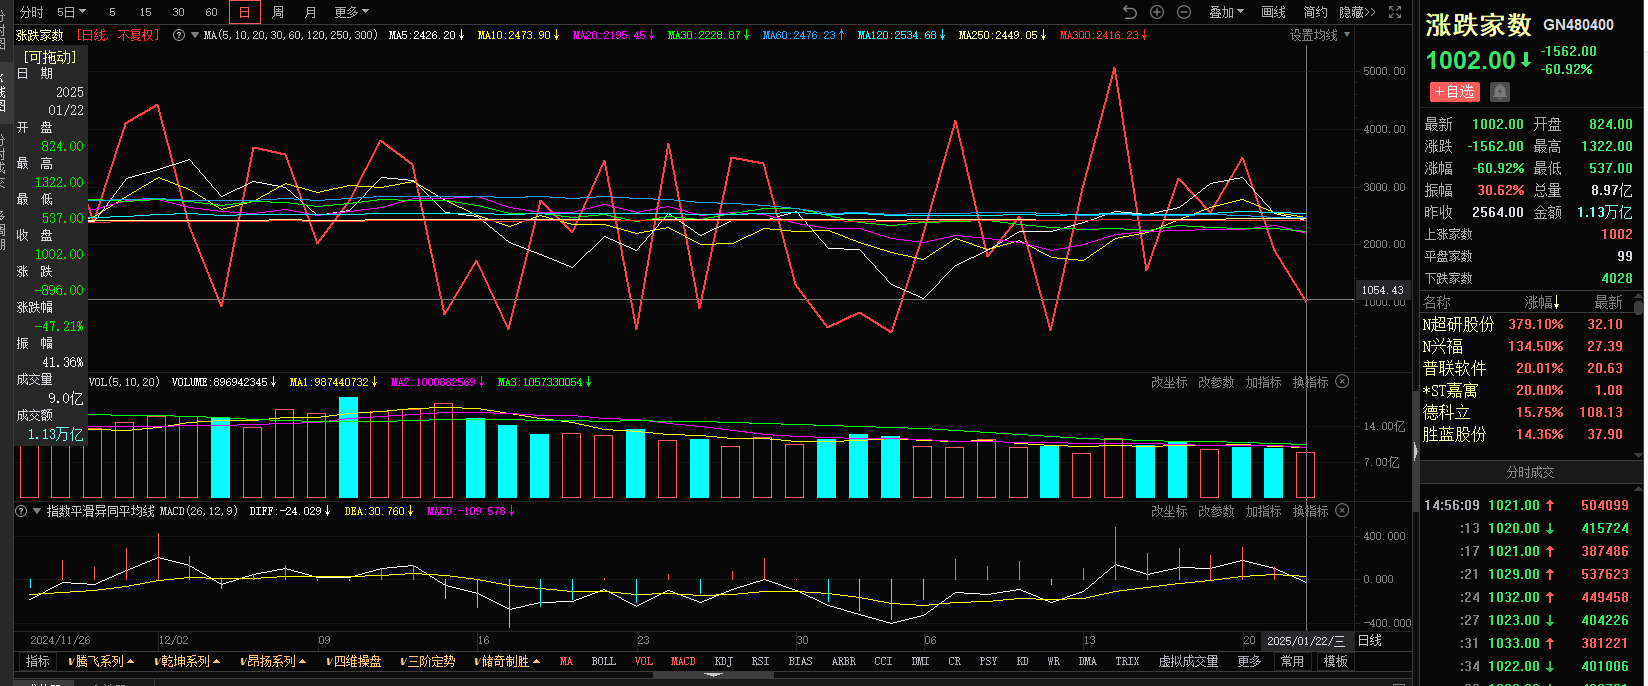
Task: Click the undo arrow icon in chart toolbar
Action: point(1130,12)
